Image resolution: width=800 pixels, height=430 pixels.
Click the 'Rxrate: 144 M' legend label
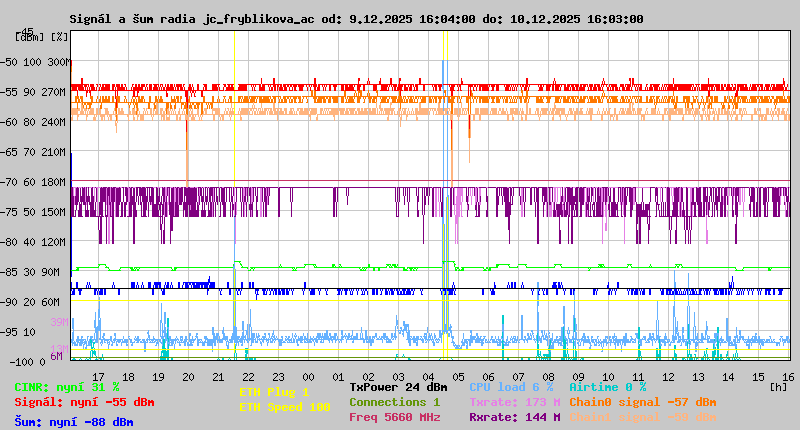515,417
